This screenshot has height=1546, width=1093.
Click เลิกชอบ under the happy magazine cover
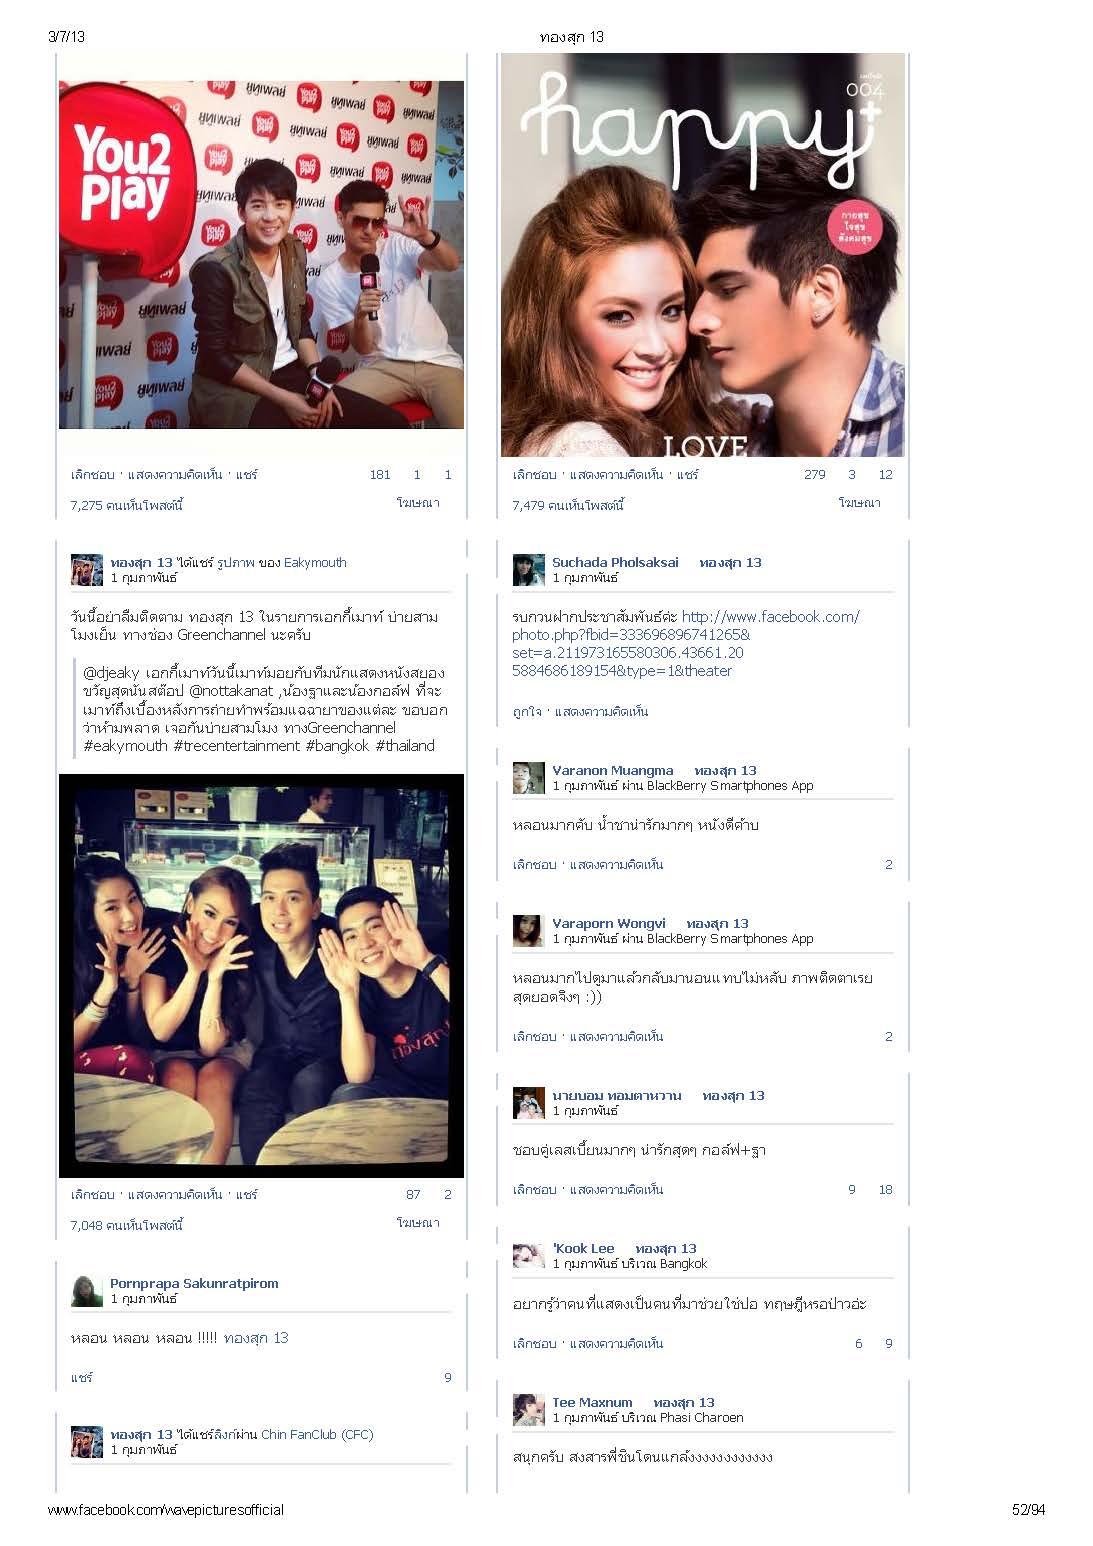point(534,475)
